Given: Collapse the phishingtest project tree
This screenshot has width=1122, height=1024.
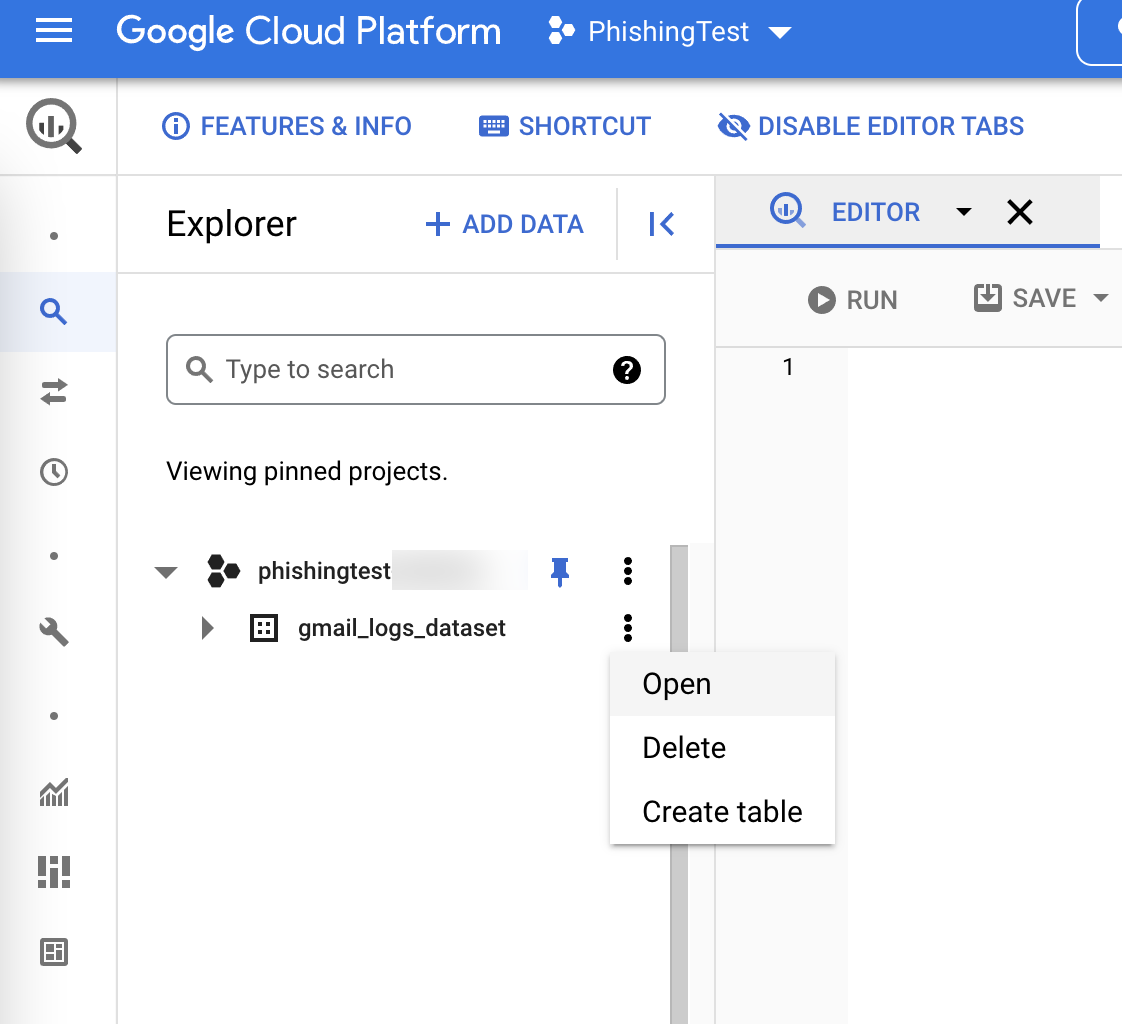Looking at the screenshot, I should [x=166, y=572].
